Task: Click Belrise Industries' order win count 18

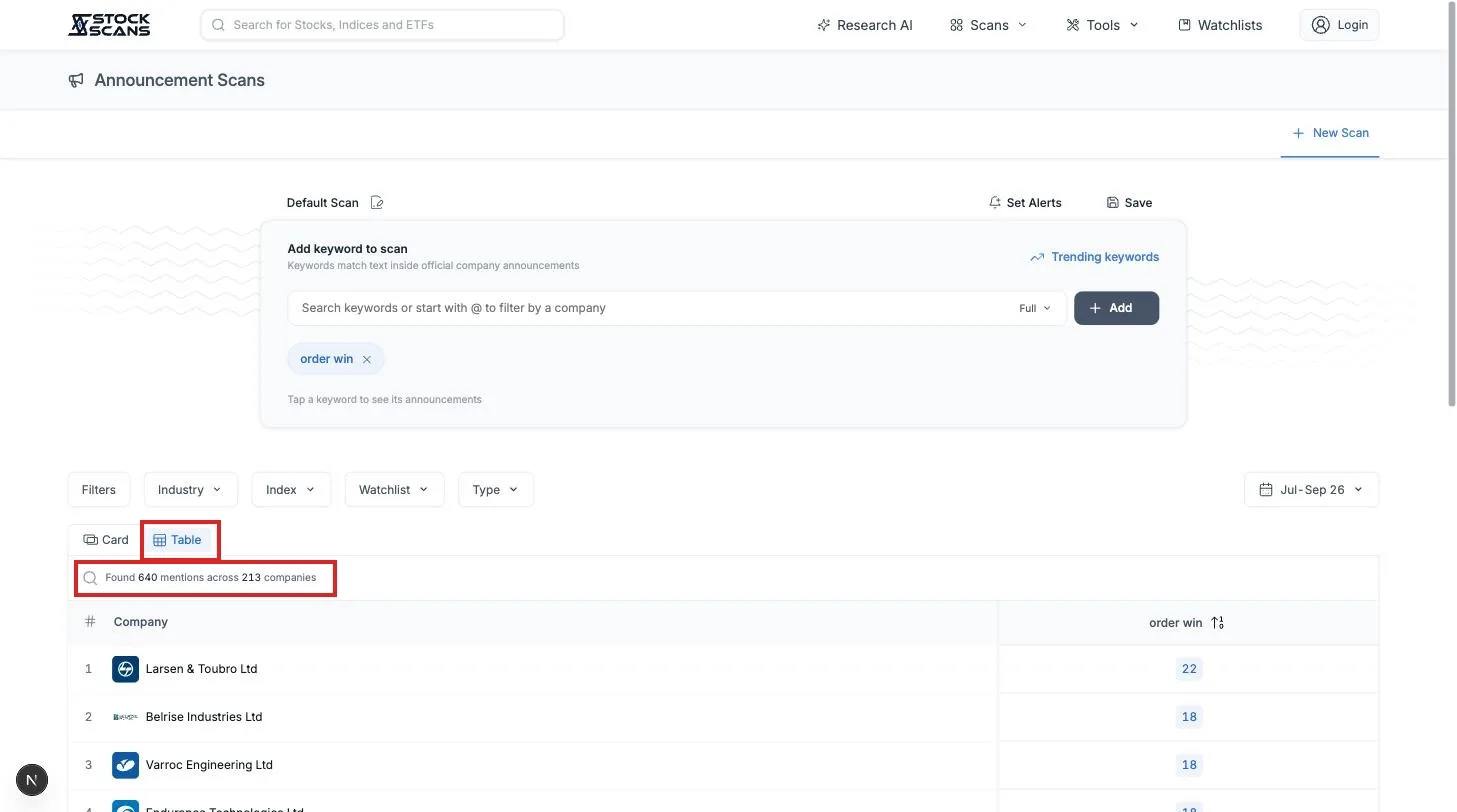Action: click(1189, 717)
